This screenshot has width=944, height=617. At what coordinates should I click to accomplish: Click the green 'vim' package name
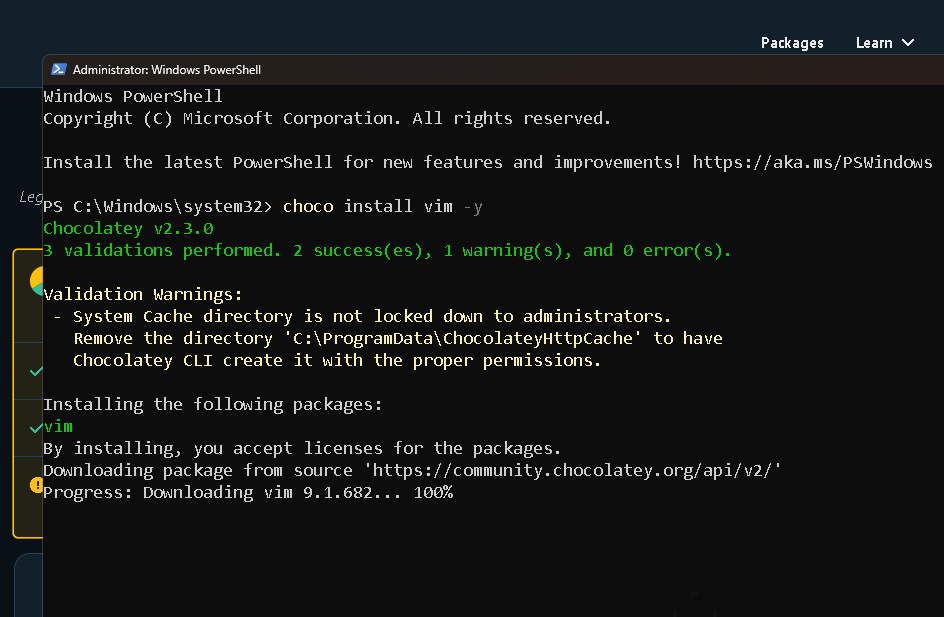[x=58, y=427]
